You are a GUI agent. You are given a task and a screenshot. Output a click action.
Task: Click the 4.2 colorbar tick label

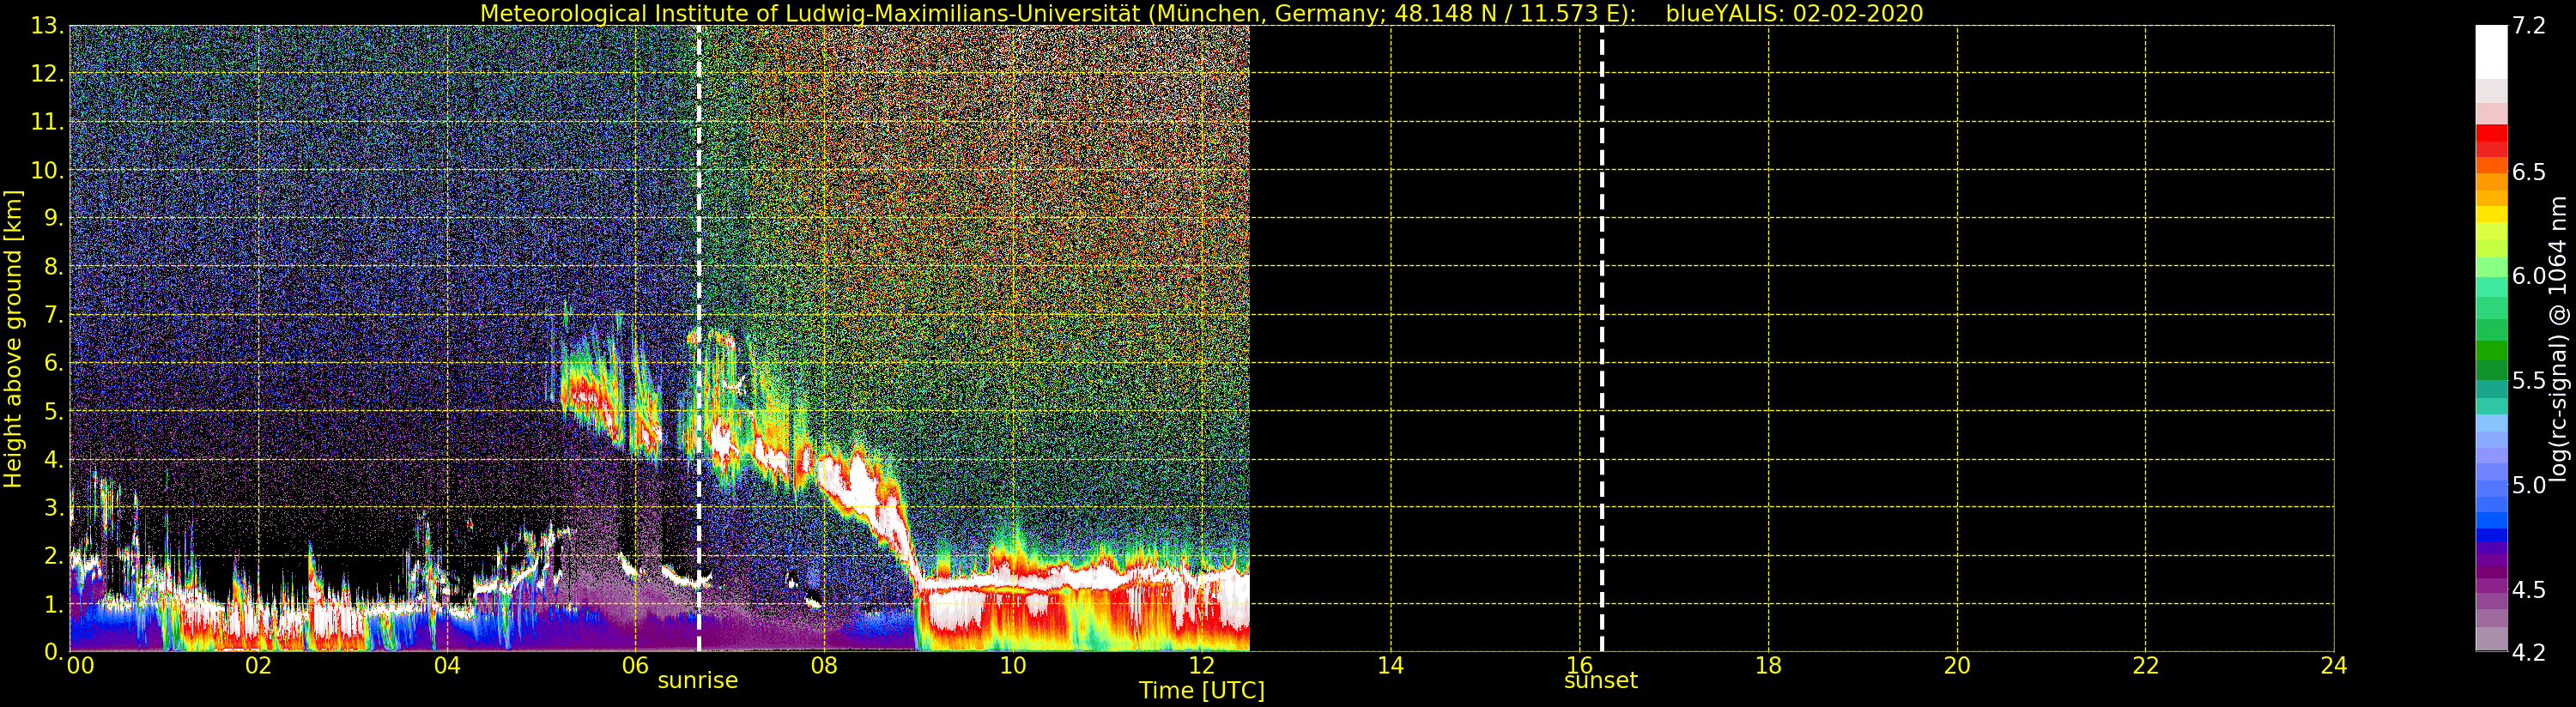(2528, 652)
